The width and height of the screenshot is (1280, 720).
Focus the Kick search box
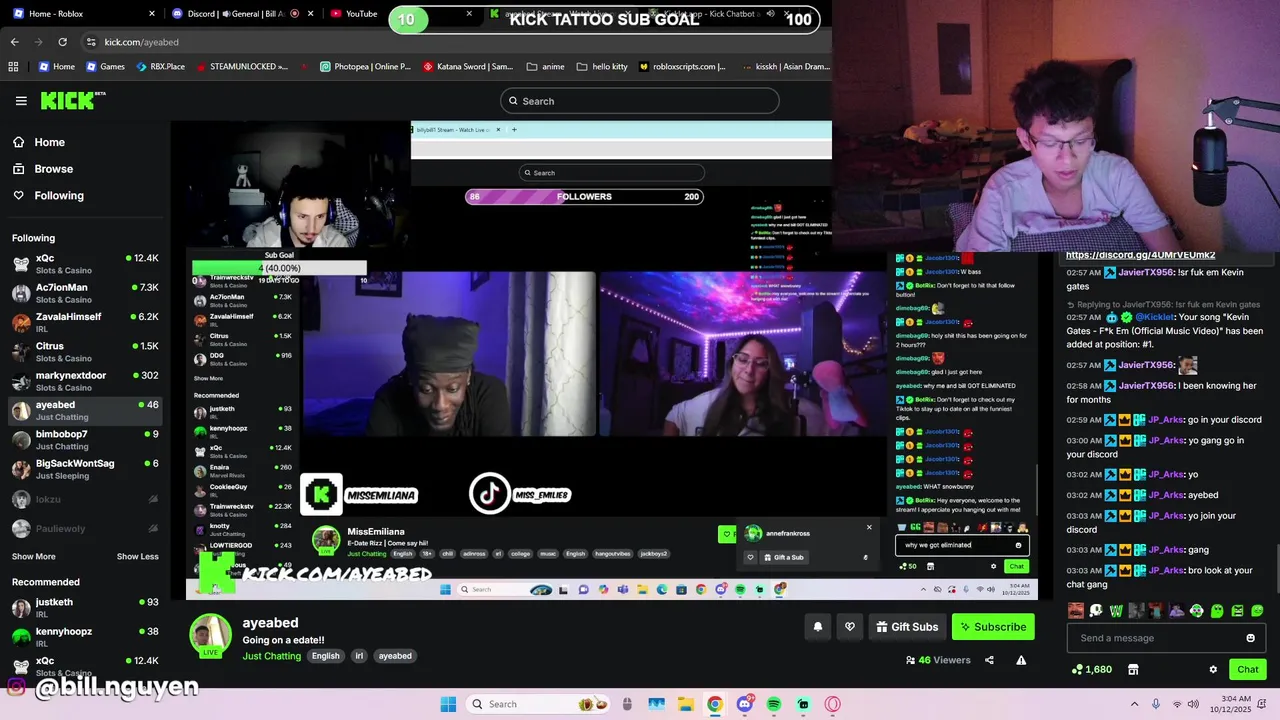[x=639, y=101]
